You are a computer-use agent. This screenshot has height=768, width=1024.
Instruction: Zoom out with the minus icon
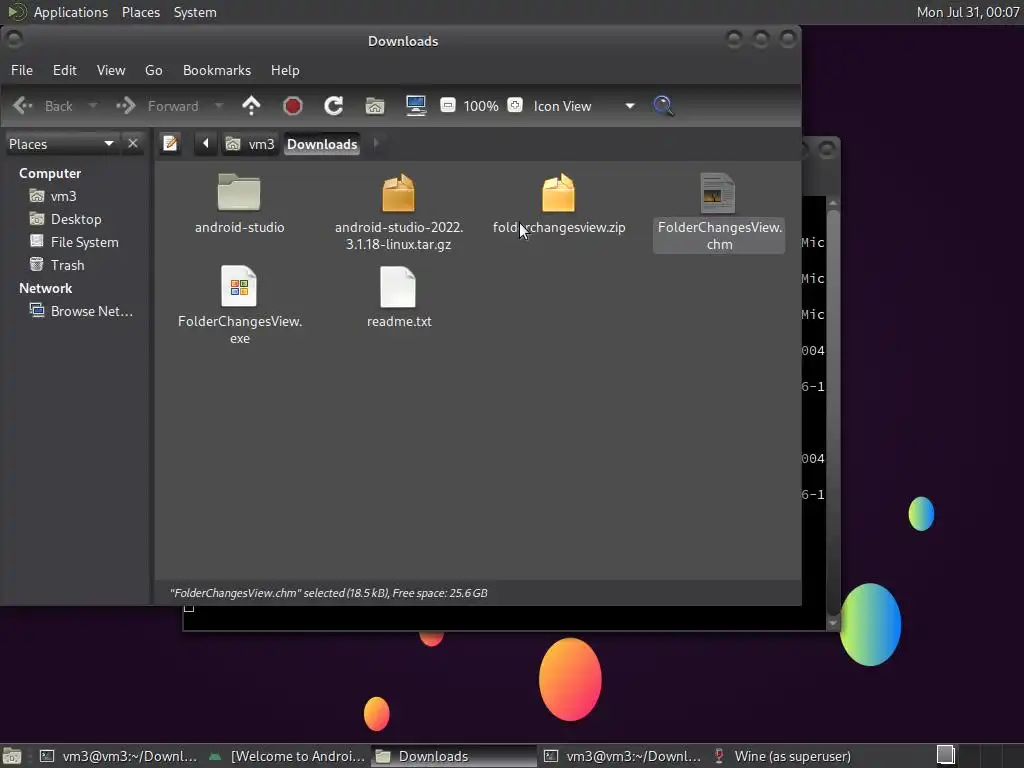[447, 105]
